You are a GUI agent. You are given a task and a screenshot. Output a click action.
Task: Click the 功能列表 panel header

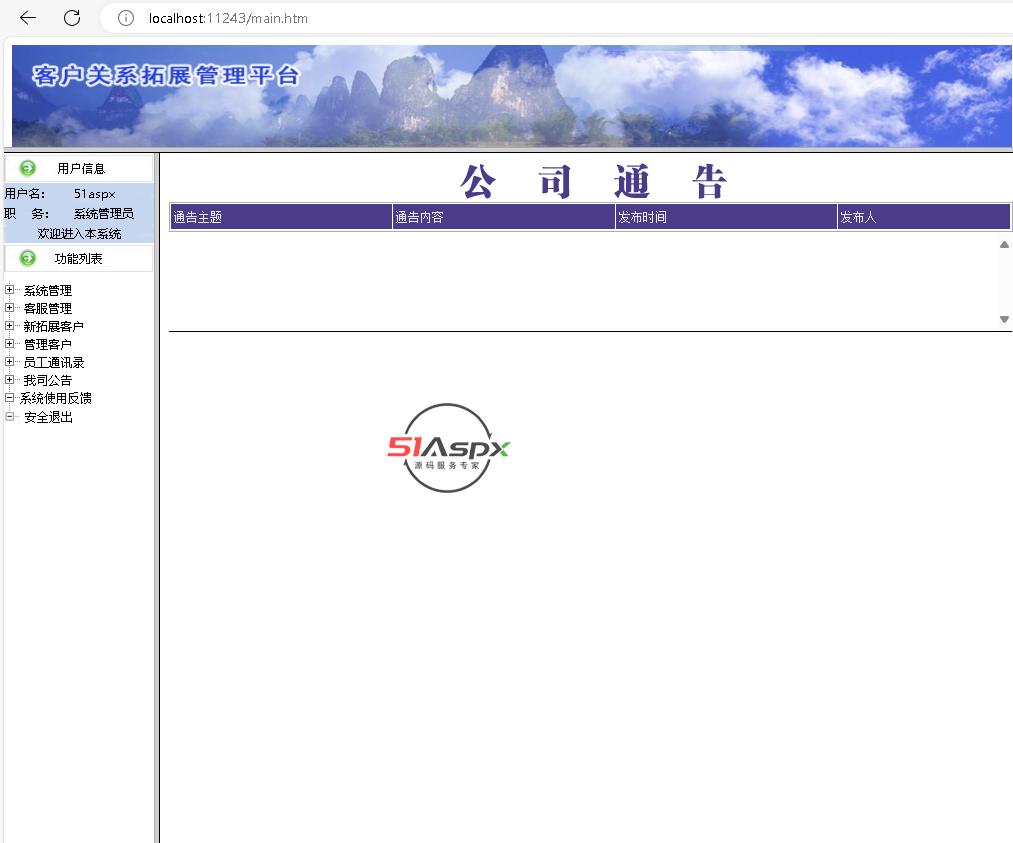pyautogui.click(x=79, y=258)
